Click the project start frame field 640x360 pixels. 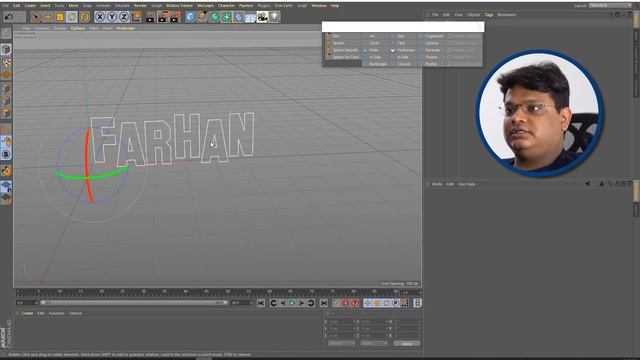[27, 303]
